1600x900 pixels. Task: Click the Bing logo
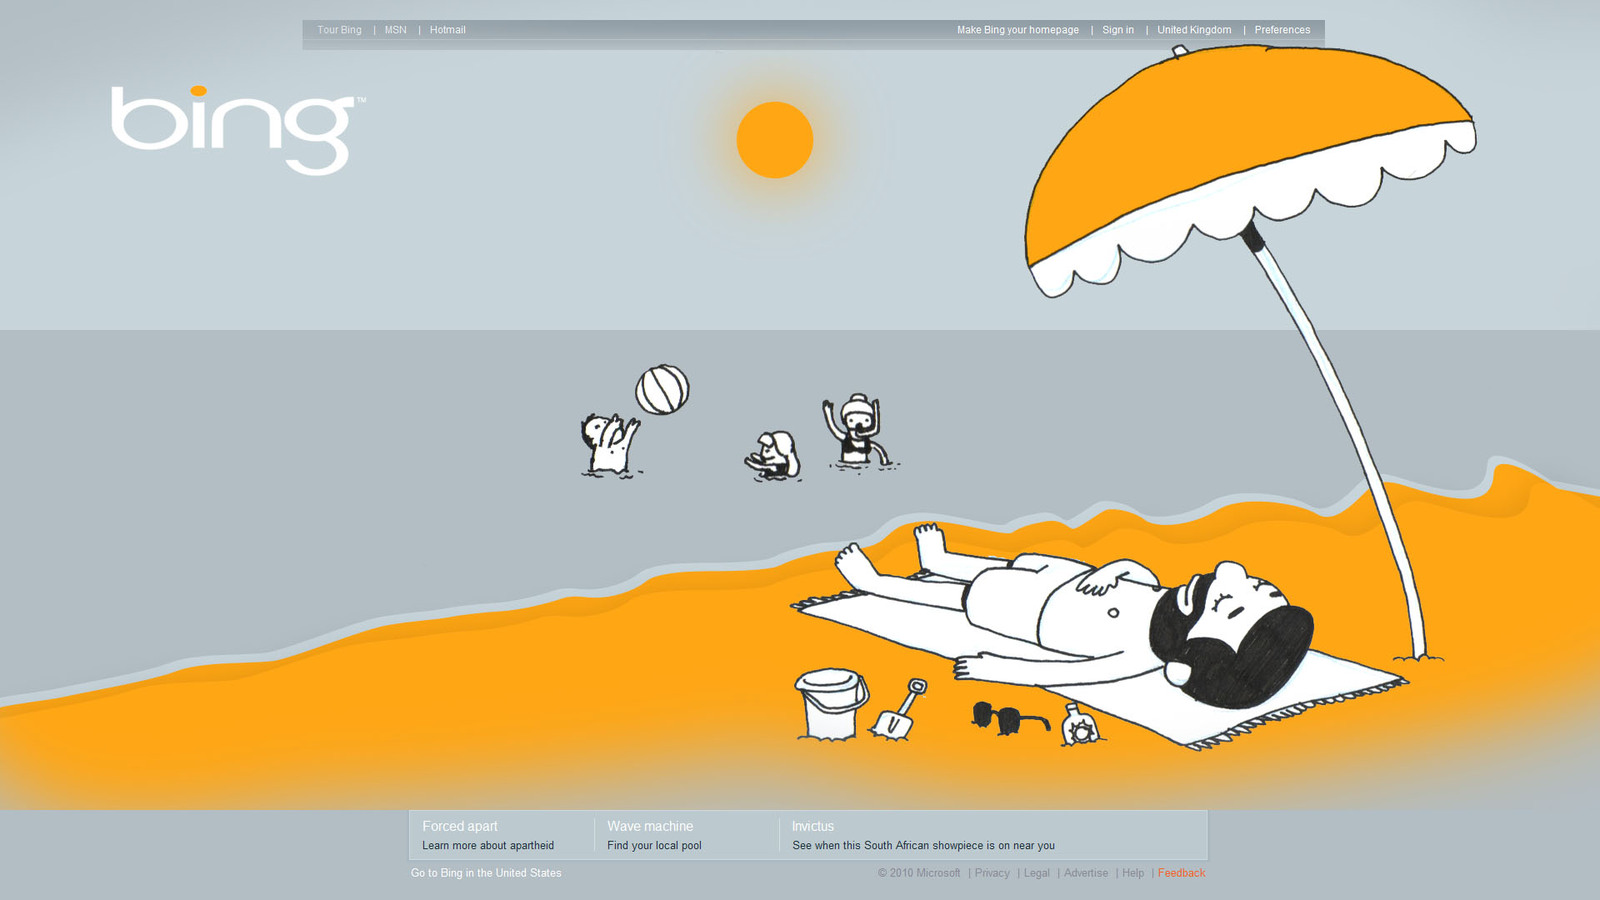tap(238, 130)
